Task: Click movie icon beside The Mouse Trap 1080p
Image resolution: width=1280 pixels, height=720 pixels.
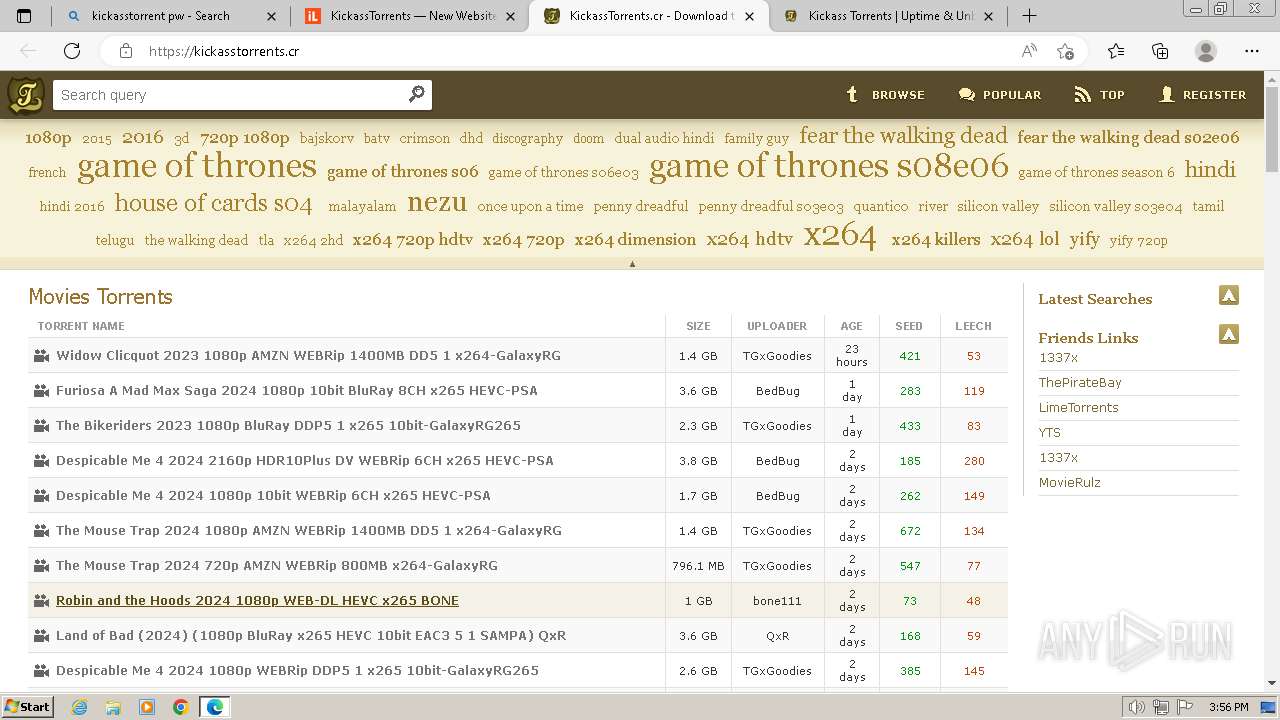Action: click(x=41, y=530)
